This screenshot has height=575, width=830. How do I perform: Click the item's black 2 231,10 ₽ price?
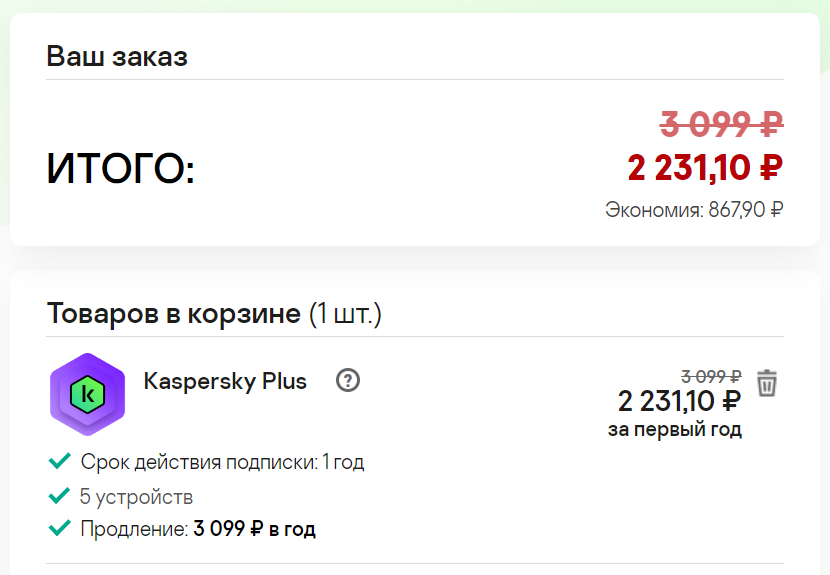click(x=680, y=401)
